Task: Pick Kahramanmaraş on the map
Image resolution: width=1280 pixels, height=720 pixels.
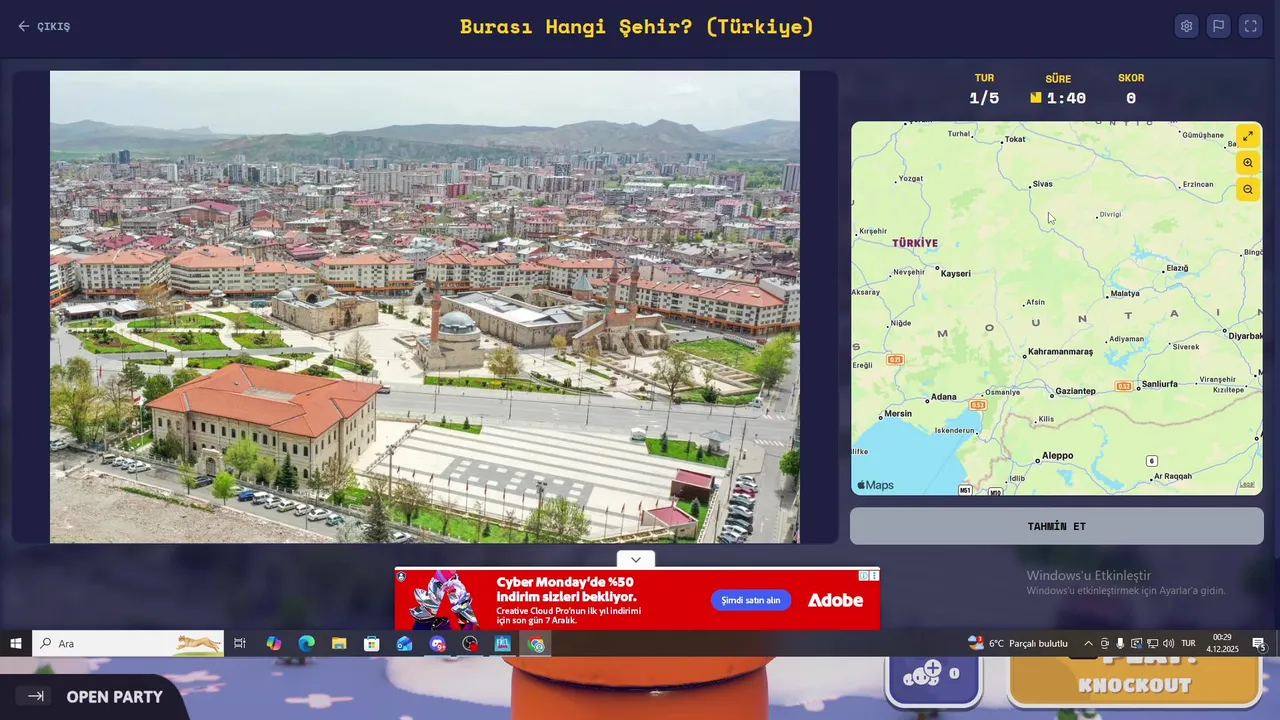Action: [x=1058, y=352]
